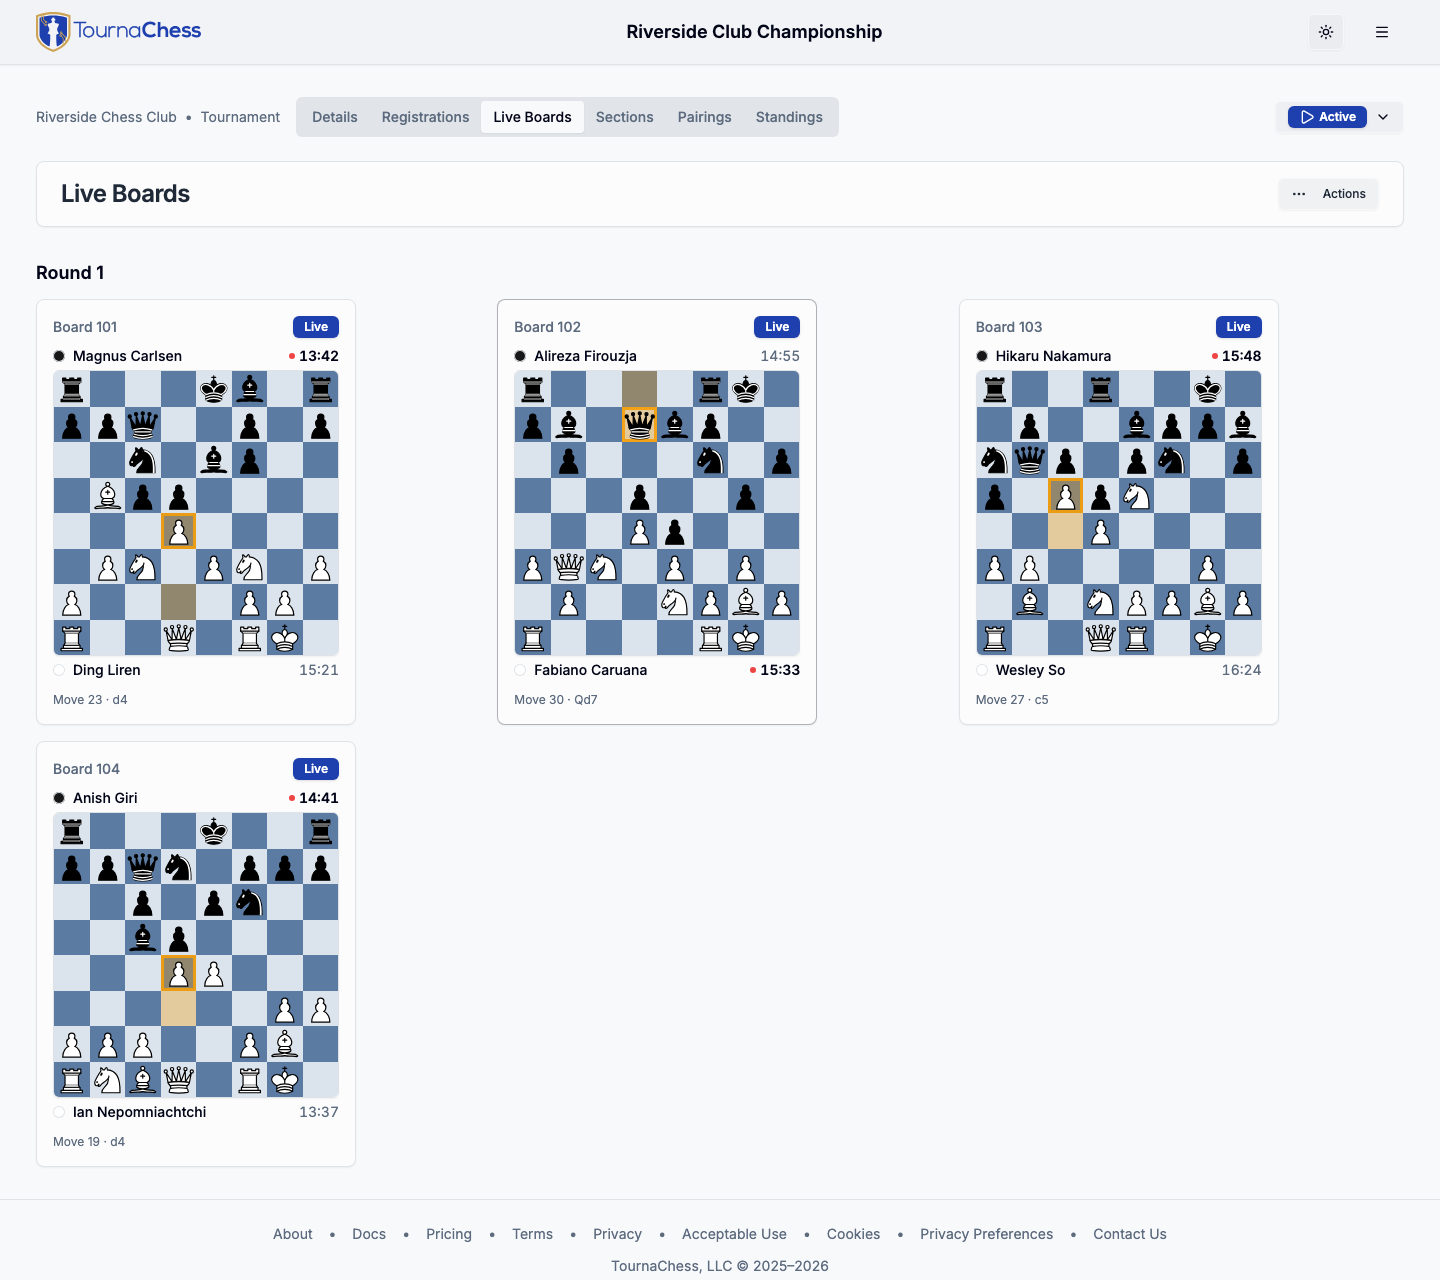Screen dimensions: 1440x1280
Task: Click highlighted white pawn on Board 101
Action: 178,531
